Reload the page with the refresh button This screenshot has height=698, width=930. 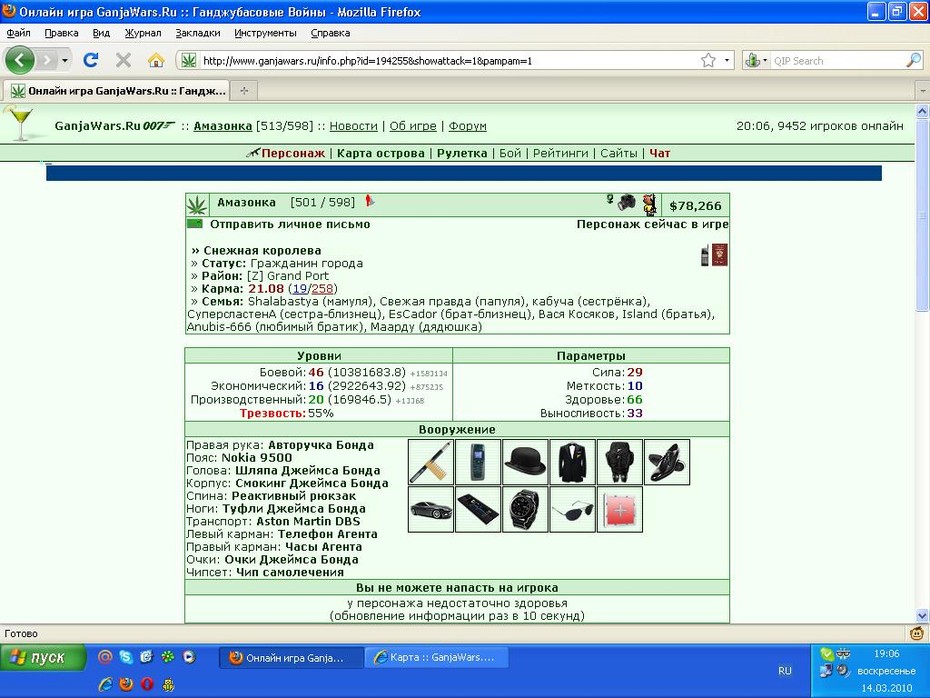click(x=91, y=60)
